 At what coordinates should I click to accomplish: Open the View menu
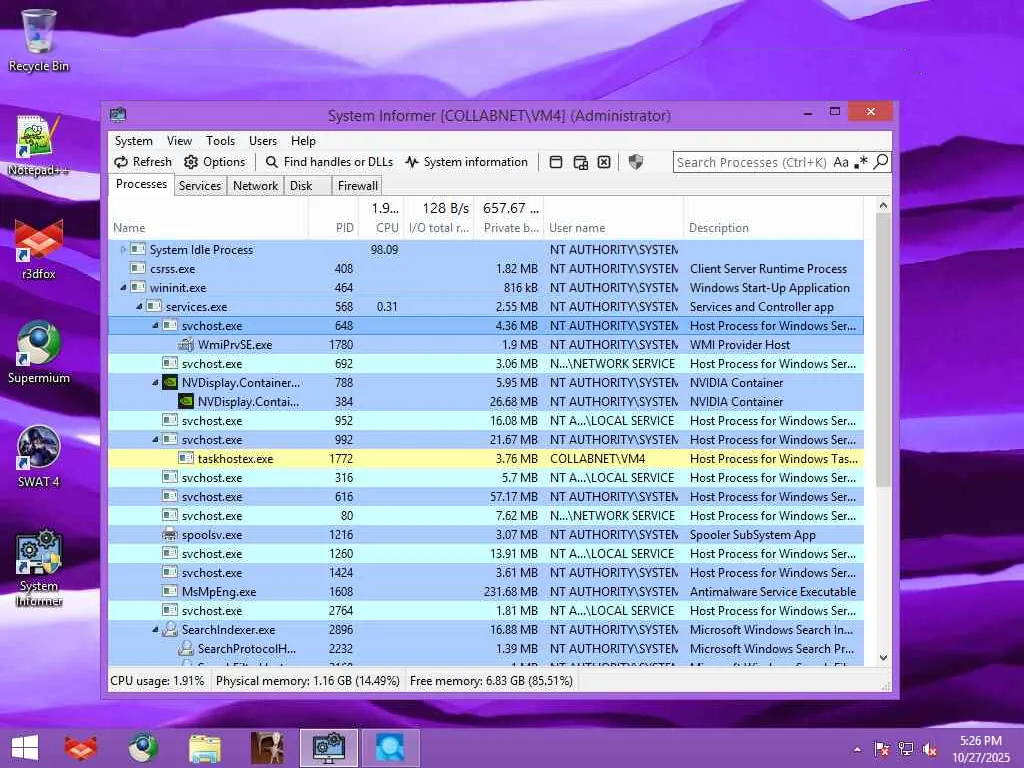click(179, 140)
